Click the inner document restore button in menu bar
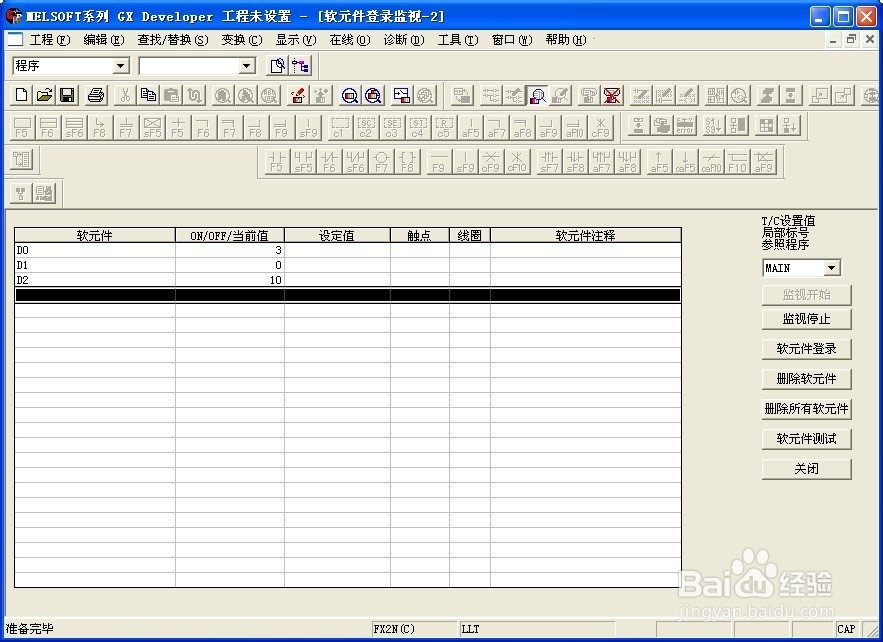The width and height of the screenshot is (883, 642). pyautogui.click(x=851, y=39)
